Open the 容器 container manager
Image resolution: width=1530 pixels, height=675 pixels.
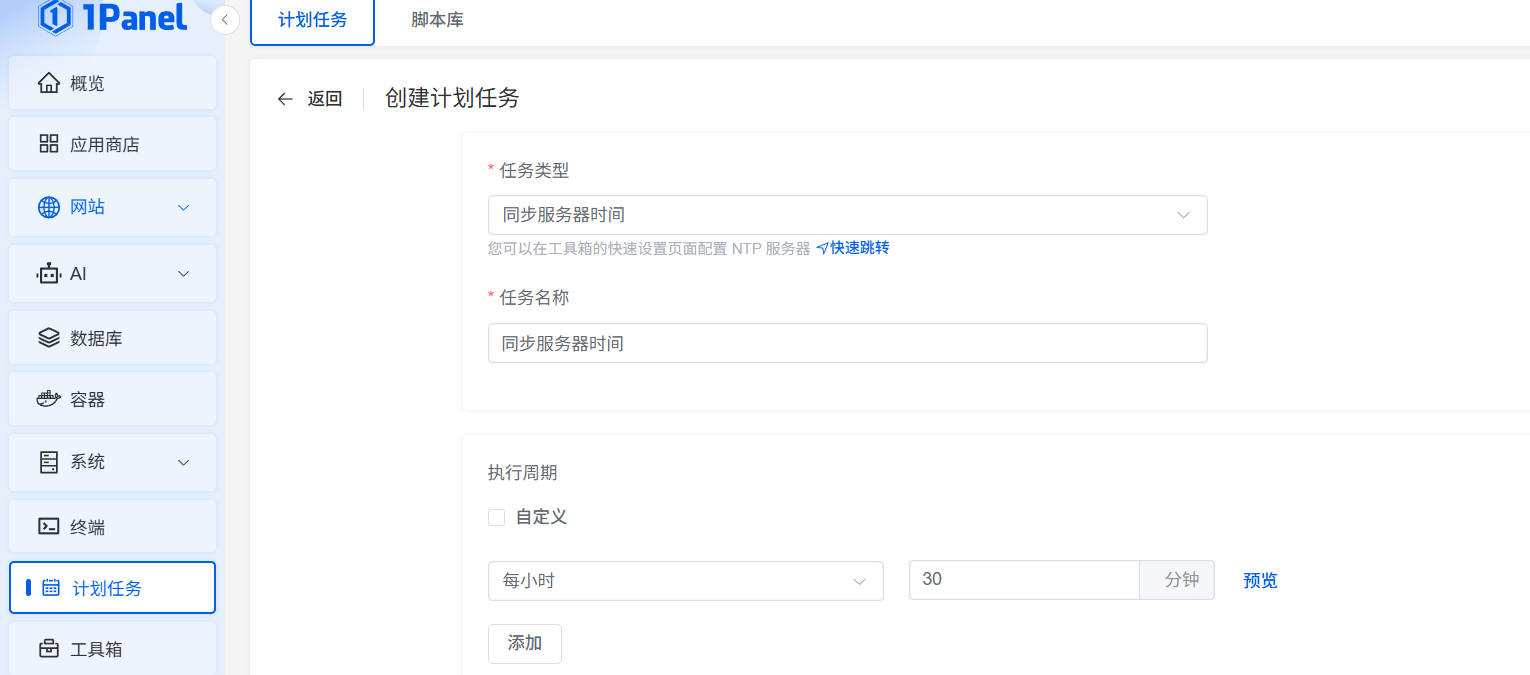point(112,398)
